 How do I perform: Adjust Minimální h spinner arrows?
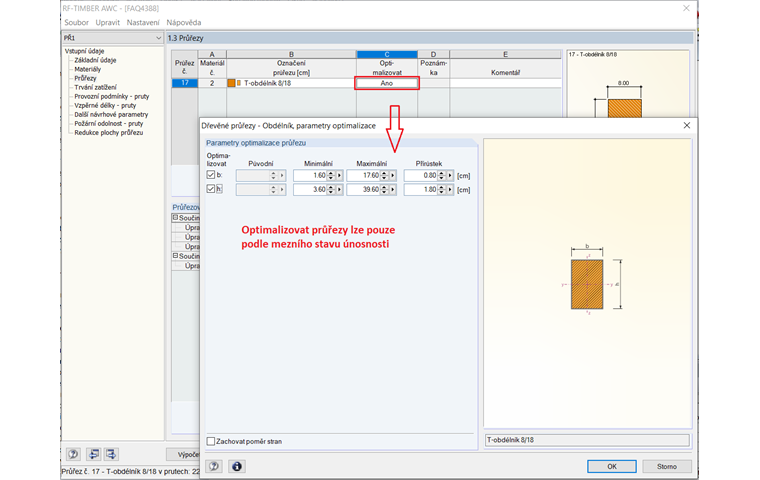[331, 190]
